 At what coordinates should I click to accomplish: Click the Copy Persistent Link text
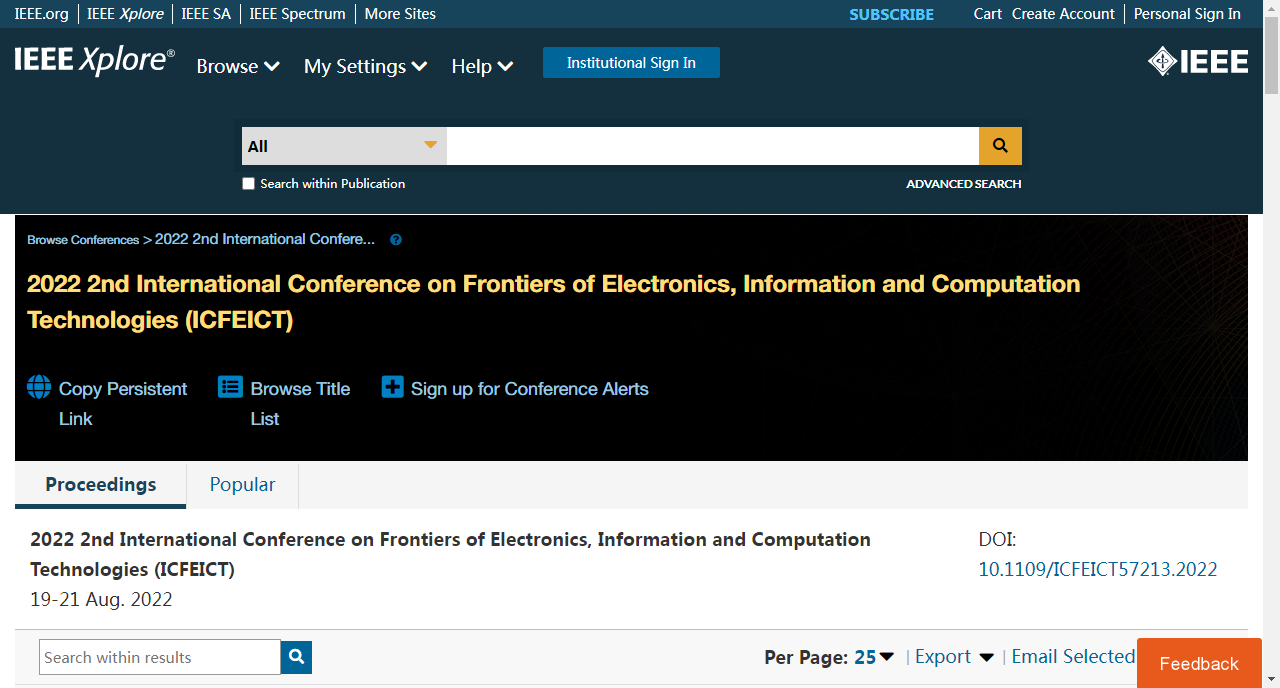pos(123,404)
